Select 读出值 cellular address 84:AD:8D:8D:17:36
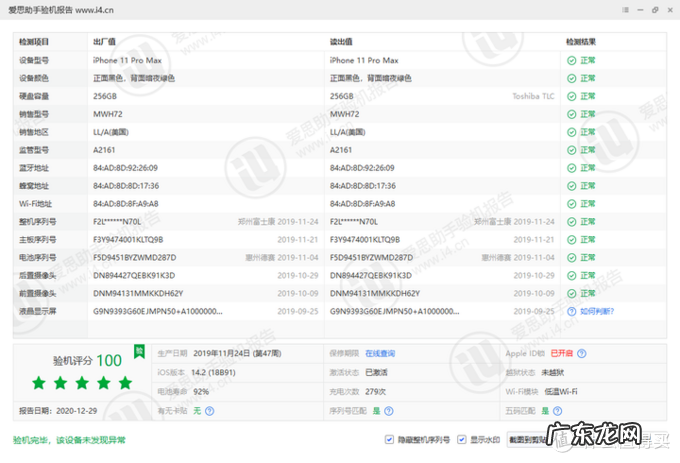Screen dimensions: 680x463 tap(363, 186)
